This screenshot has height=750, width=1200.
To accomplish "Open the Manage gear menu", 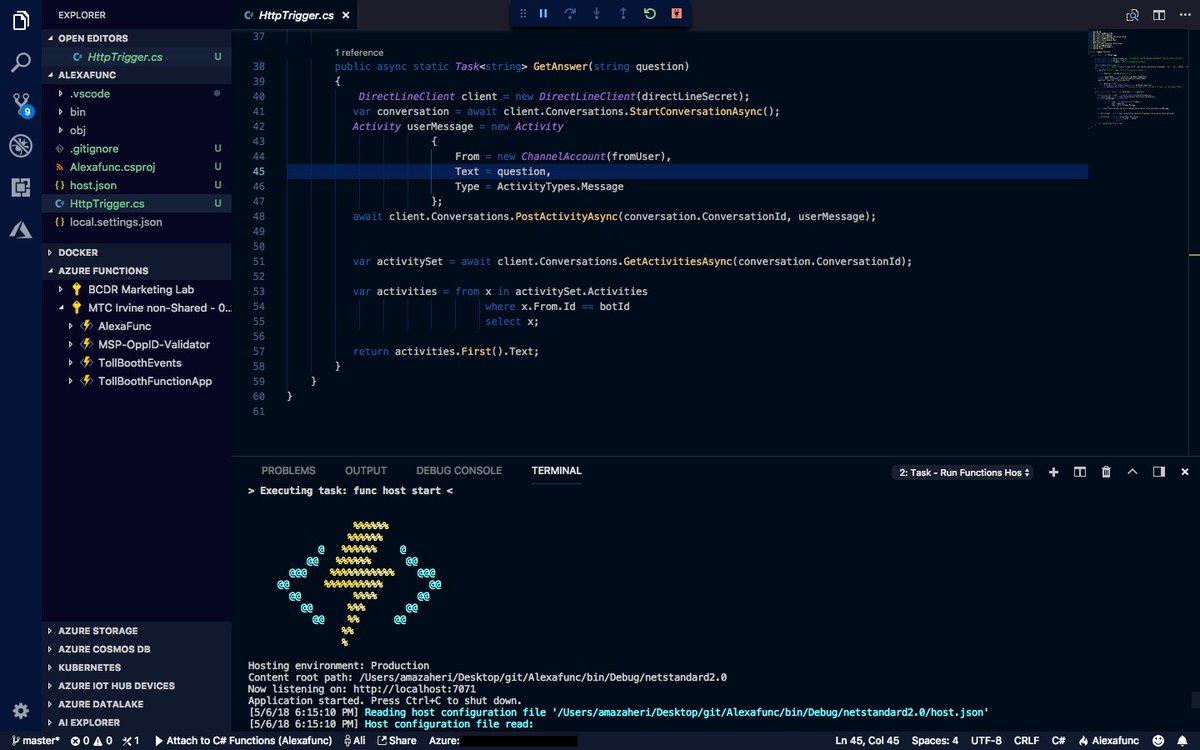I will click(21, 711).
